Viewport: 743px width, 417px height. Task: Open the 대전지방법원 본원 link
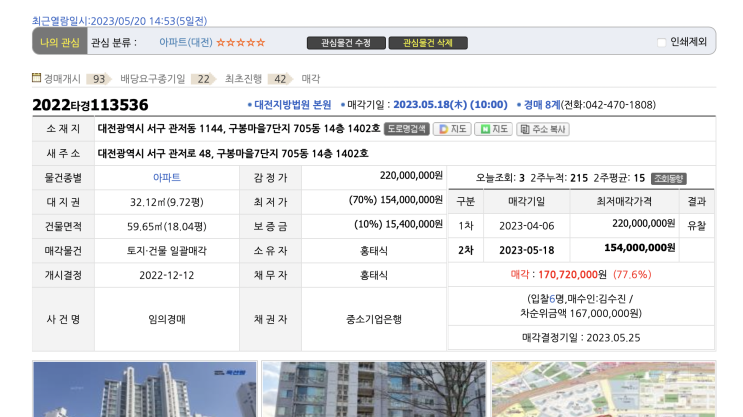tap(292, 104)
